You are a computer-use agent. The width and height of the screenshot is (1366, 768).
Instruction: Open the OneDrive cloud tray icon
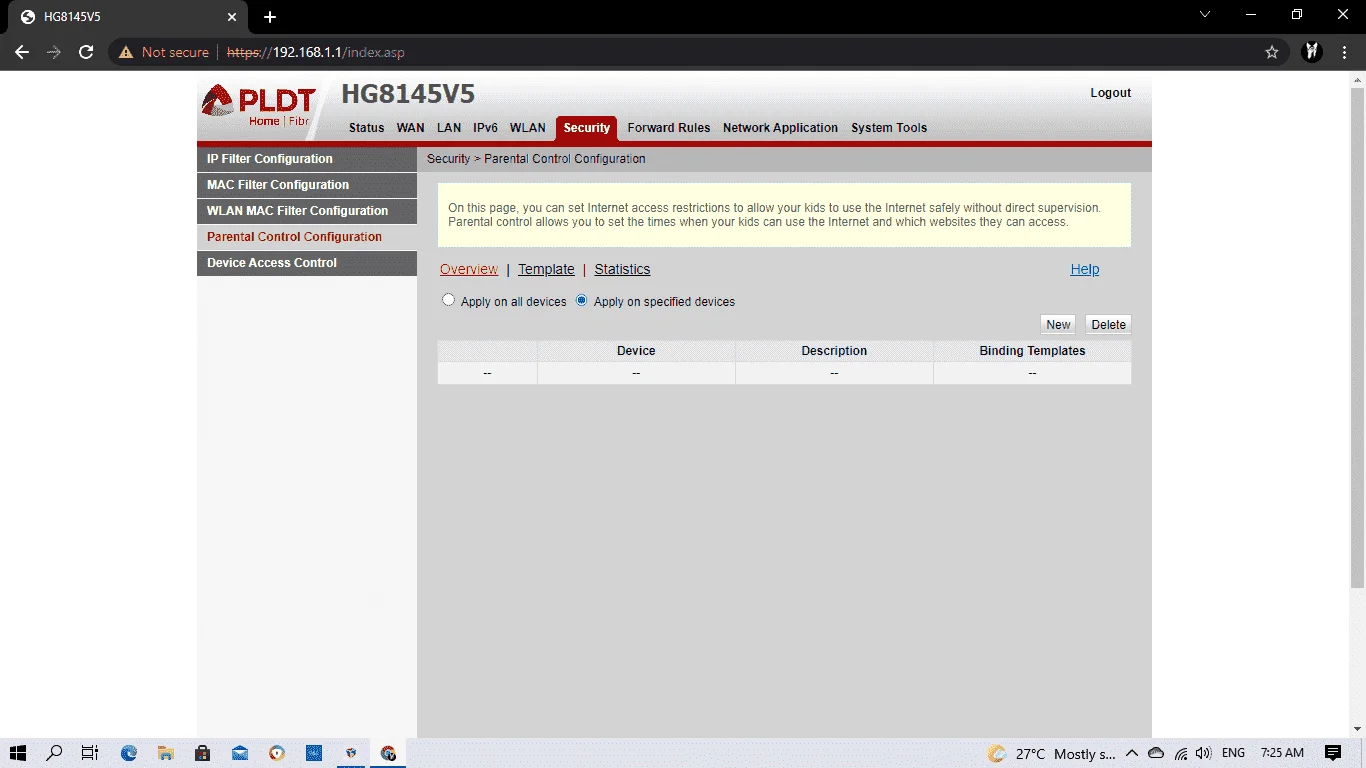(1156, 753)
